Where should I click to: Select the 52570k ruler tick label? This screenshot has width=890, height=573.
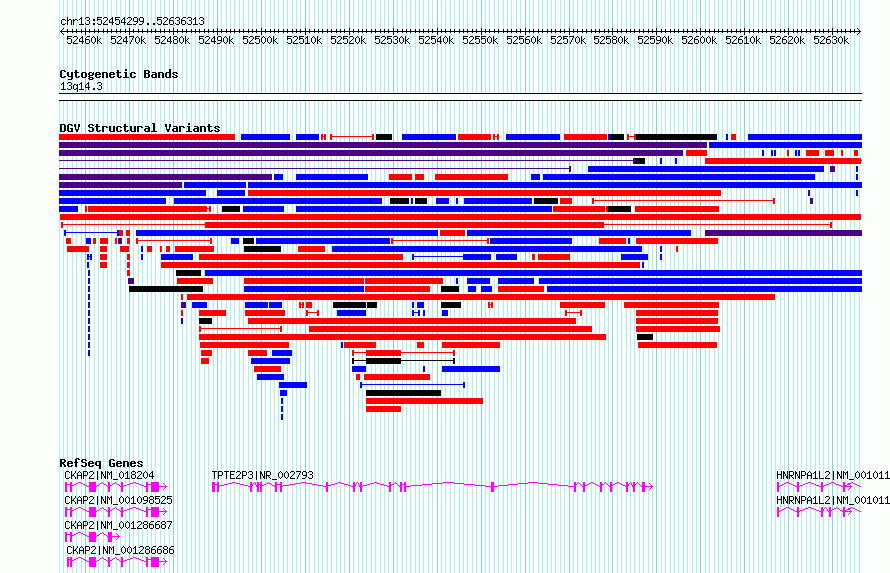[x=568, y=41]
